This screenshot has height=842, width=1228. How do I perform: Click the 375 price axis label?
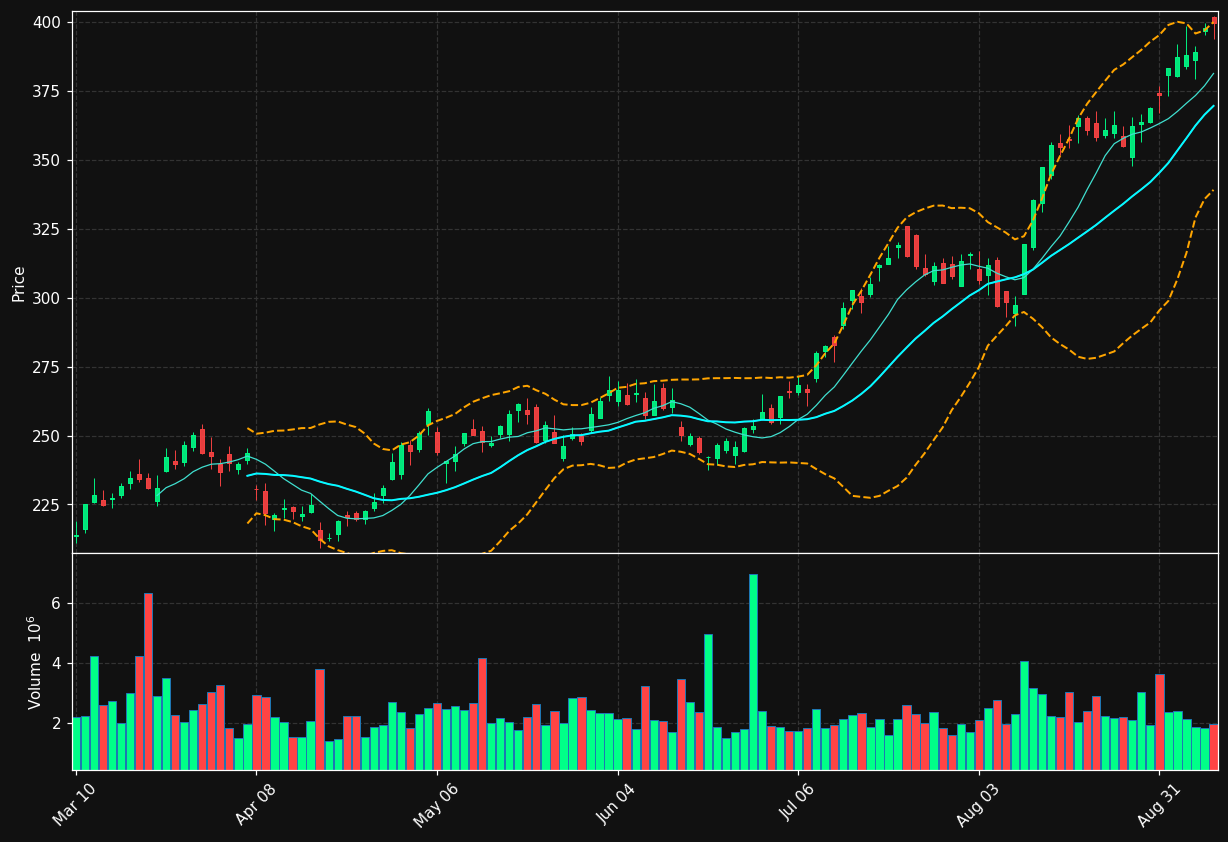[x=46, y=92]
